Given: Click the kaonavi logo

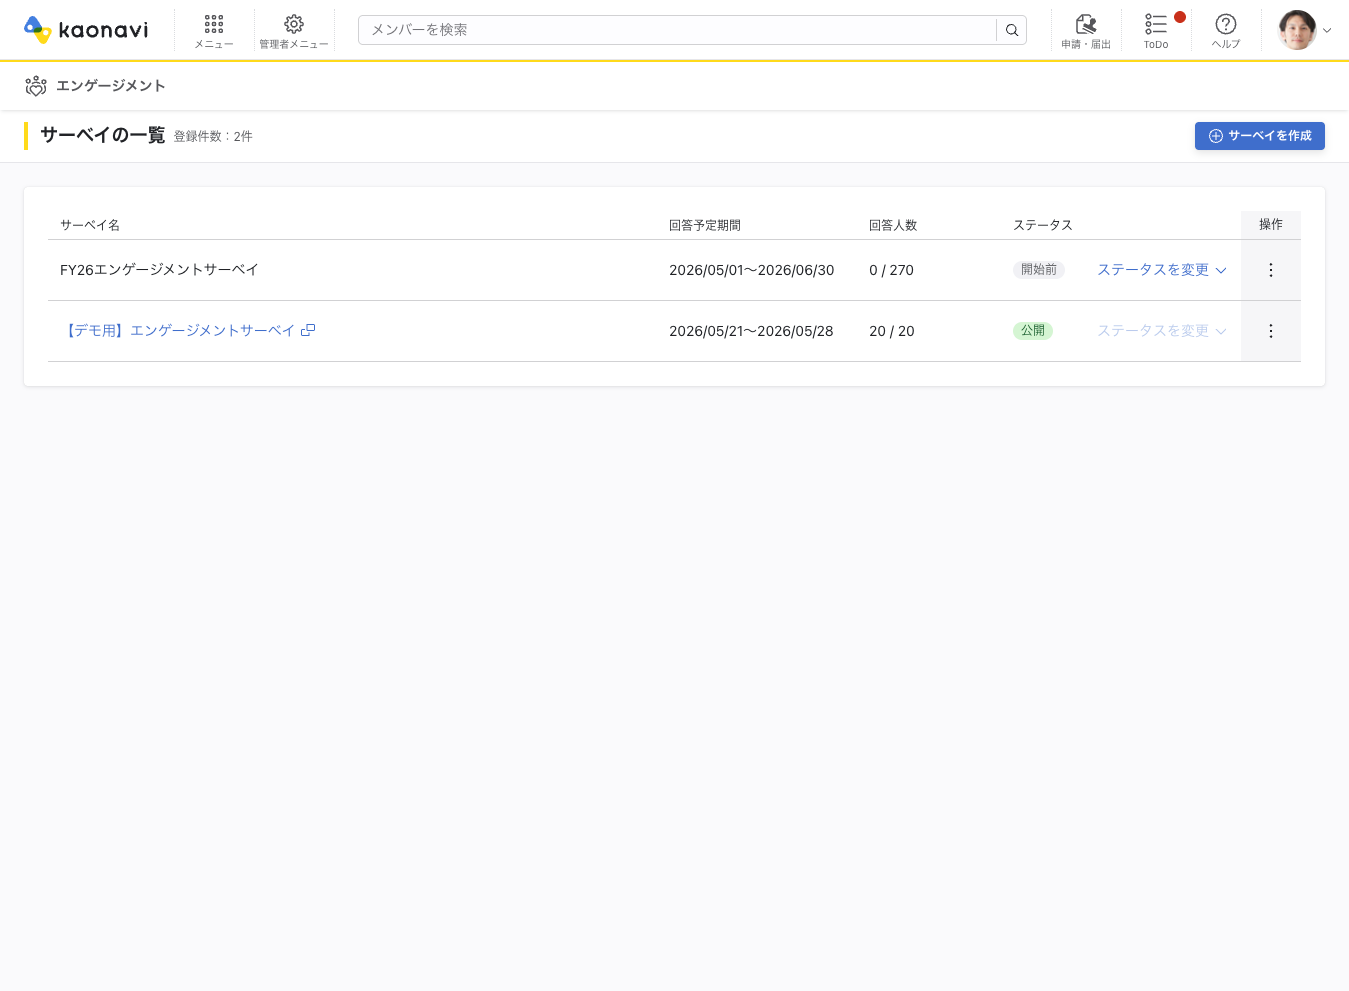Looking at the screenshot, I should click(x=86, y=30).
